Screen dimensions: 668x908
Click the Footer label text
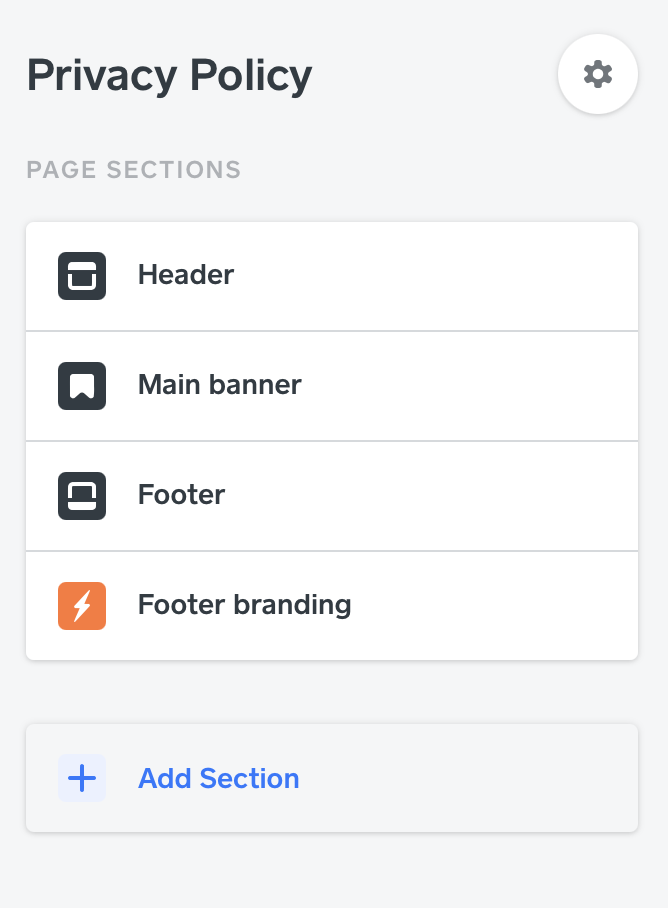(181, 496)
